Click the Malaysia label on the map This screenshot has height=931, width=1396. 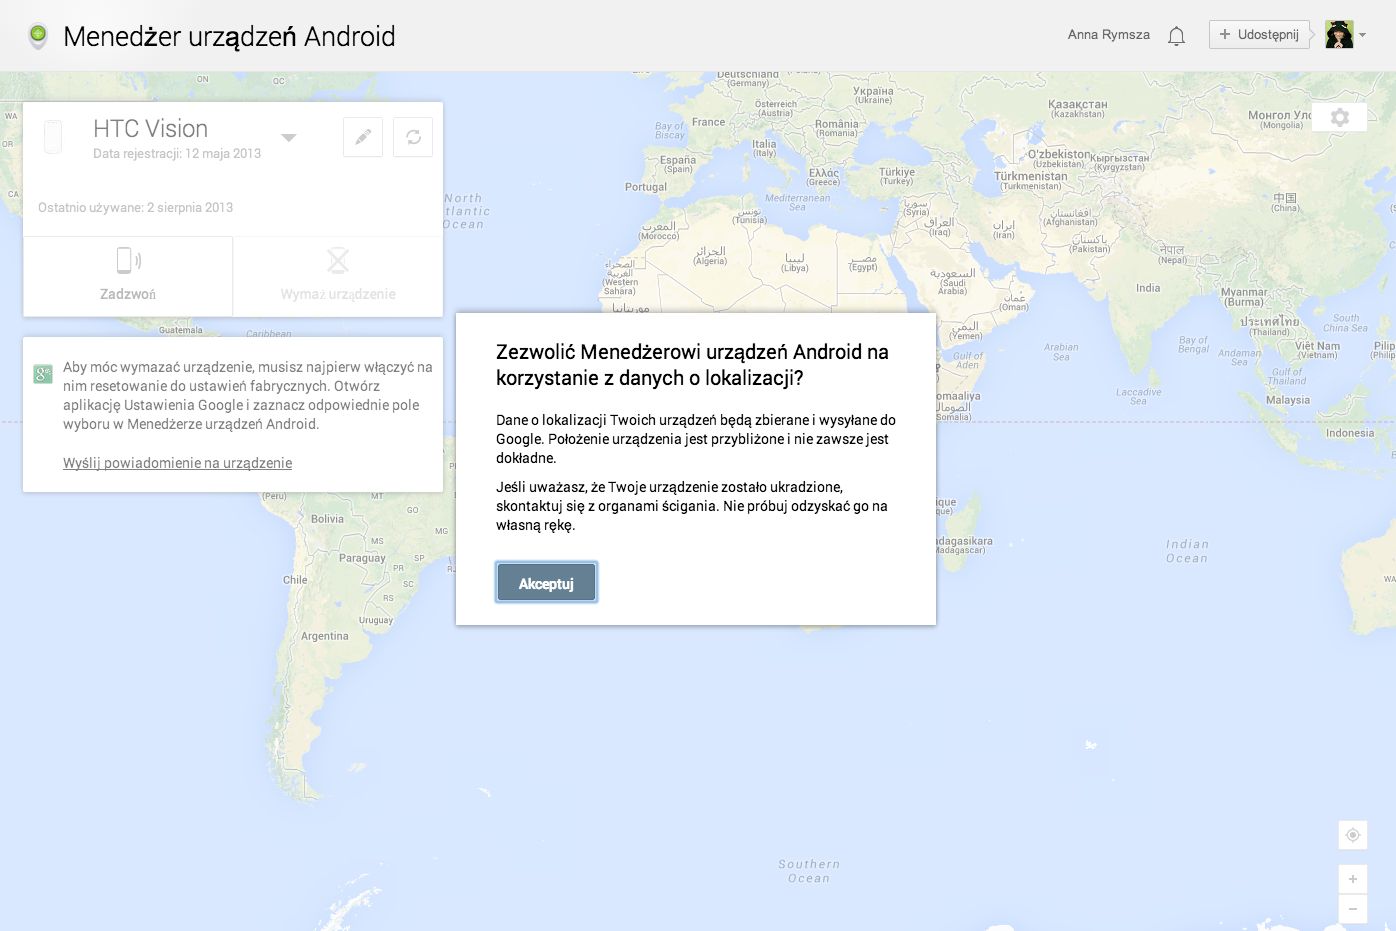pos(1288,400)
